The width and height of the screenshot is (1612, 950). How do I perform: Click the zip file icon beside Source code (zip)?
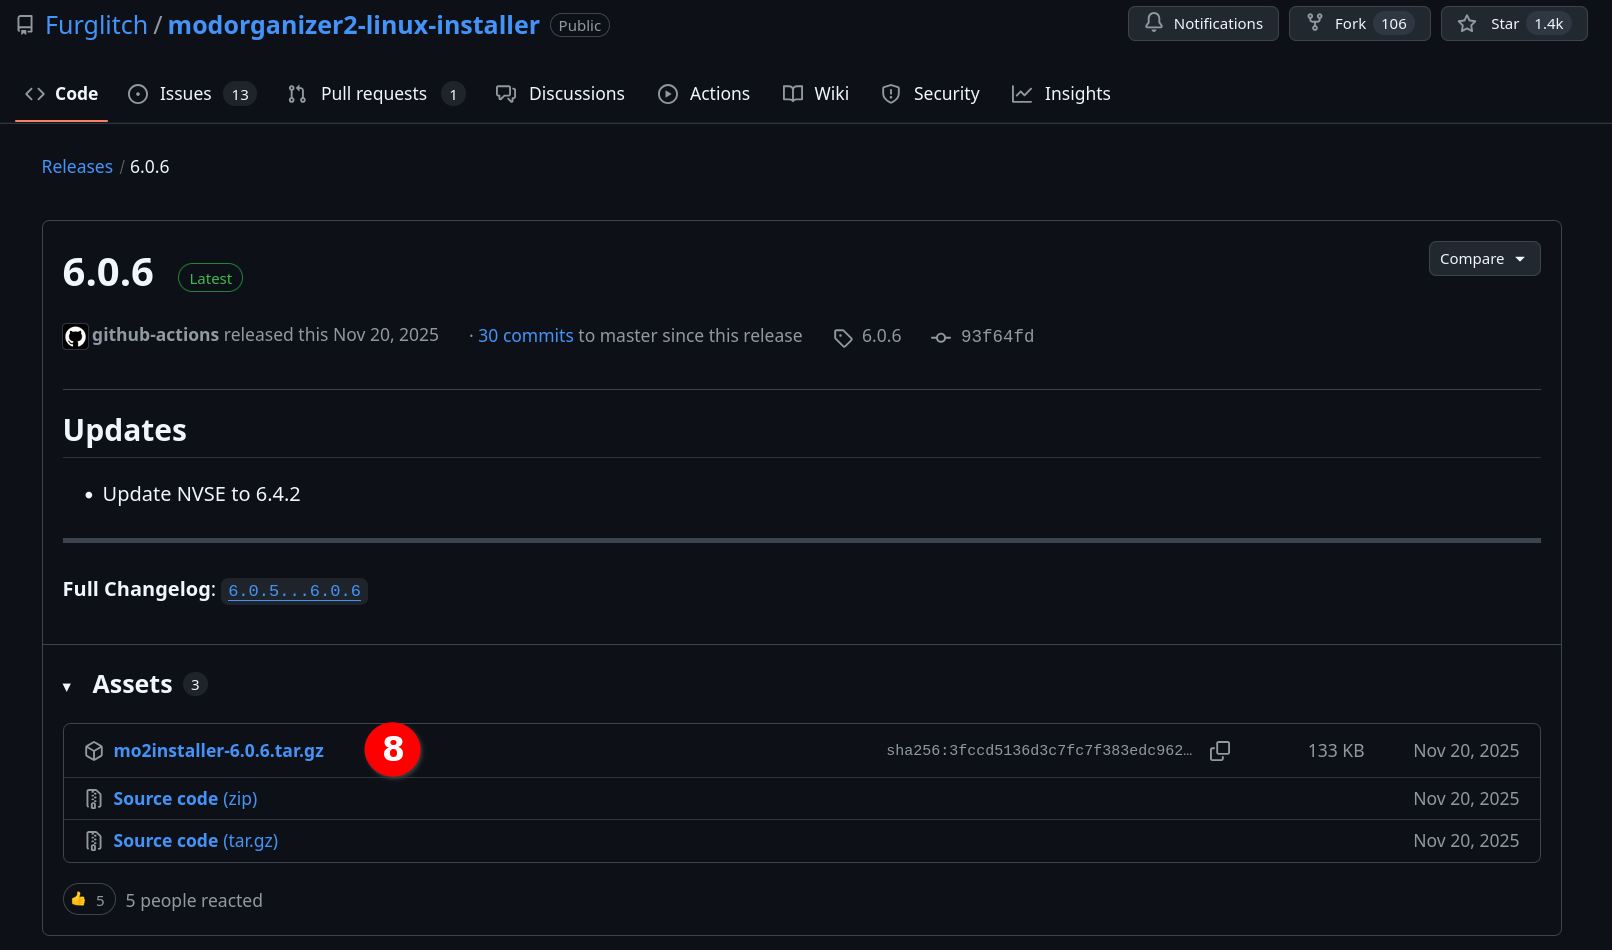(94, 799)
